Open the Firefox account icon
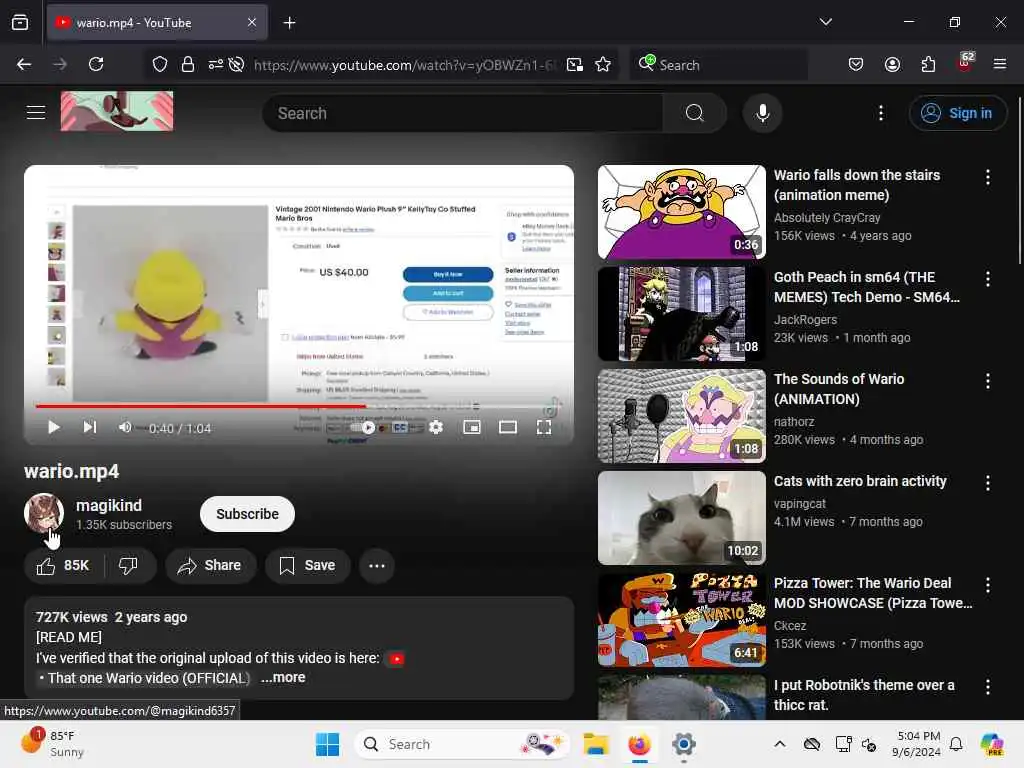The height and width of the screenshot is (768, 1024). [892, 64]
